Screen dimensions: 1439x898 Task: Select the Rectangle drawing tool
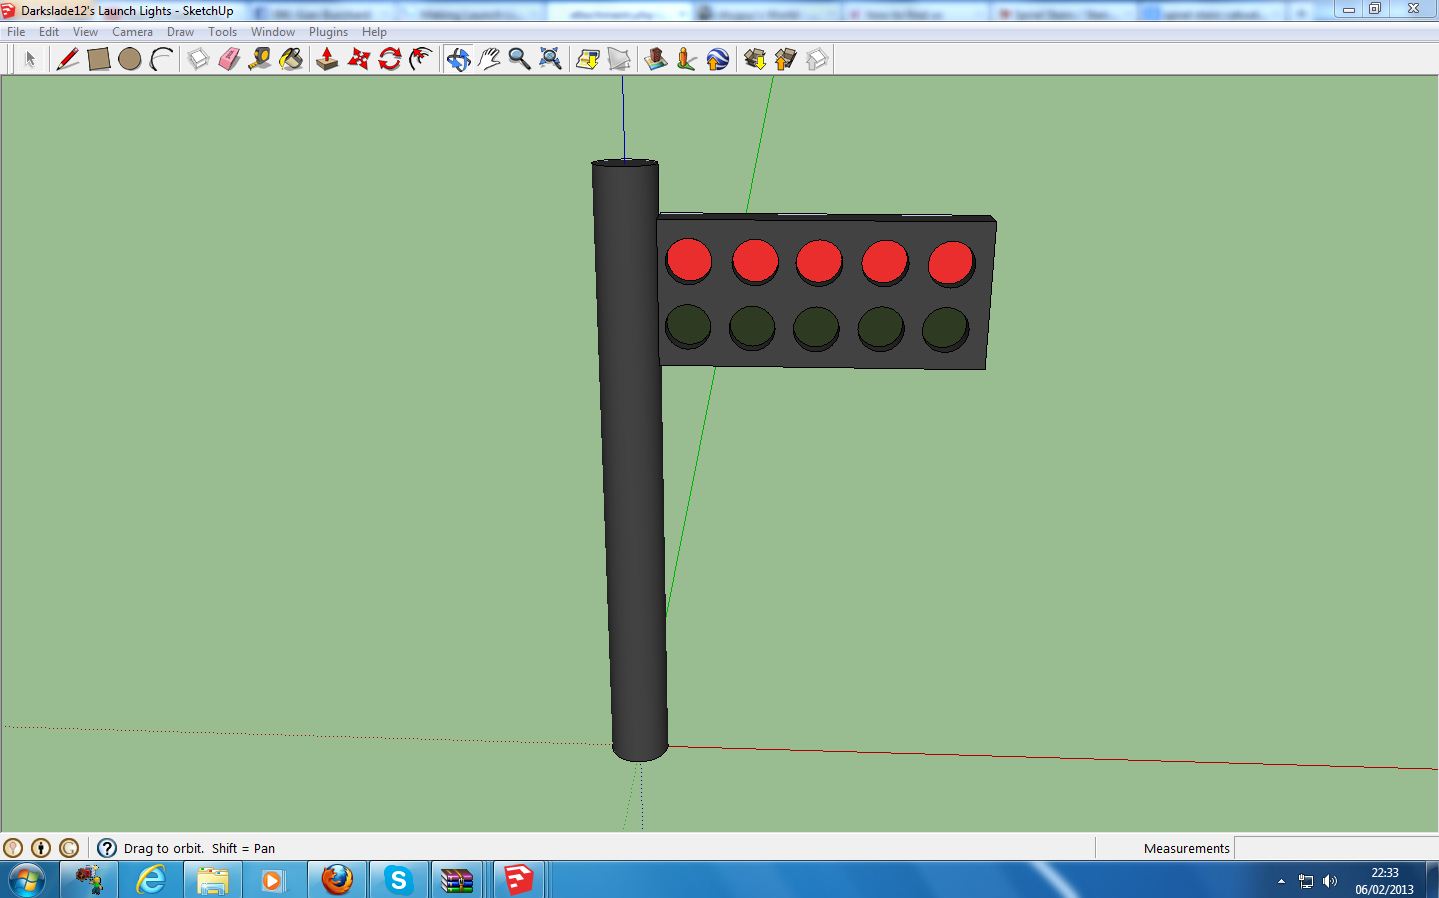coord(98,60)
